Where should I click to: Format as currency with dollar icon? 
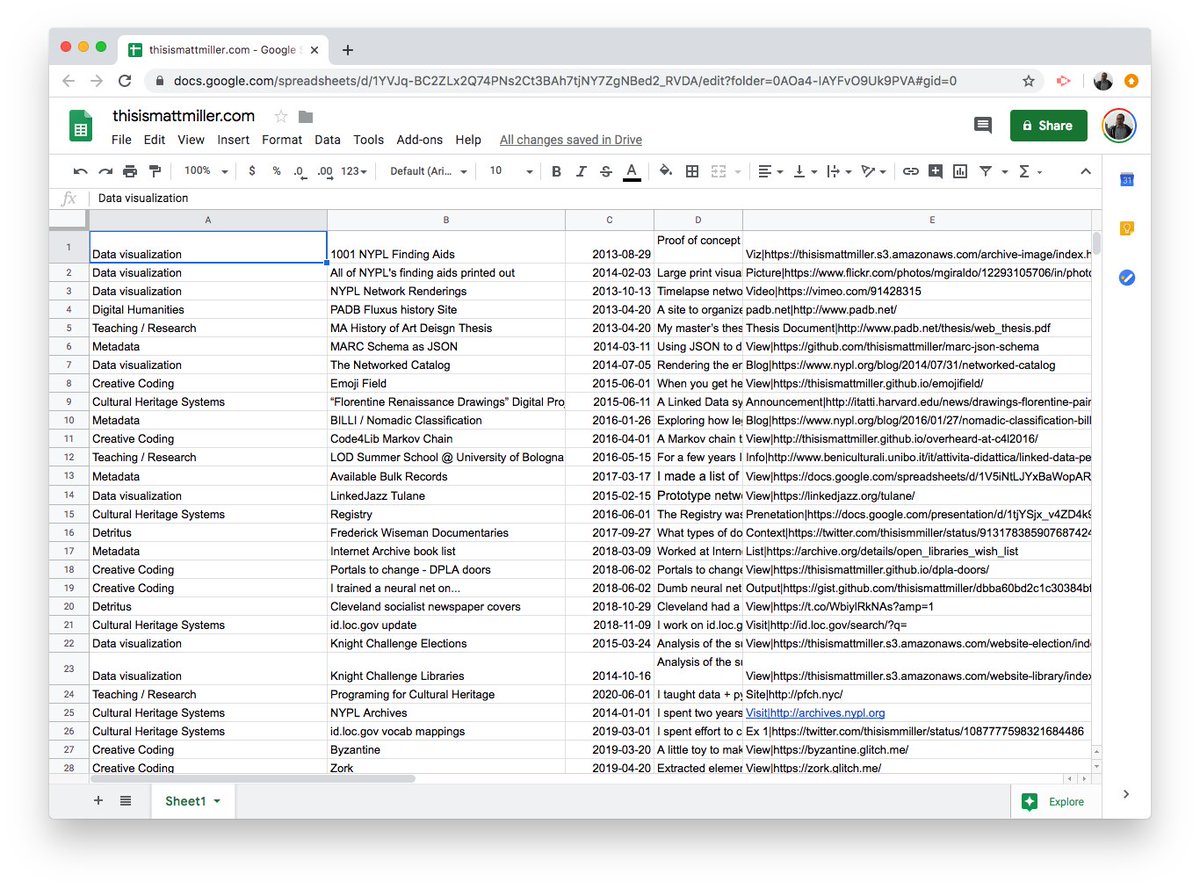pos(252,172)
